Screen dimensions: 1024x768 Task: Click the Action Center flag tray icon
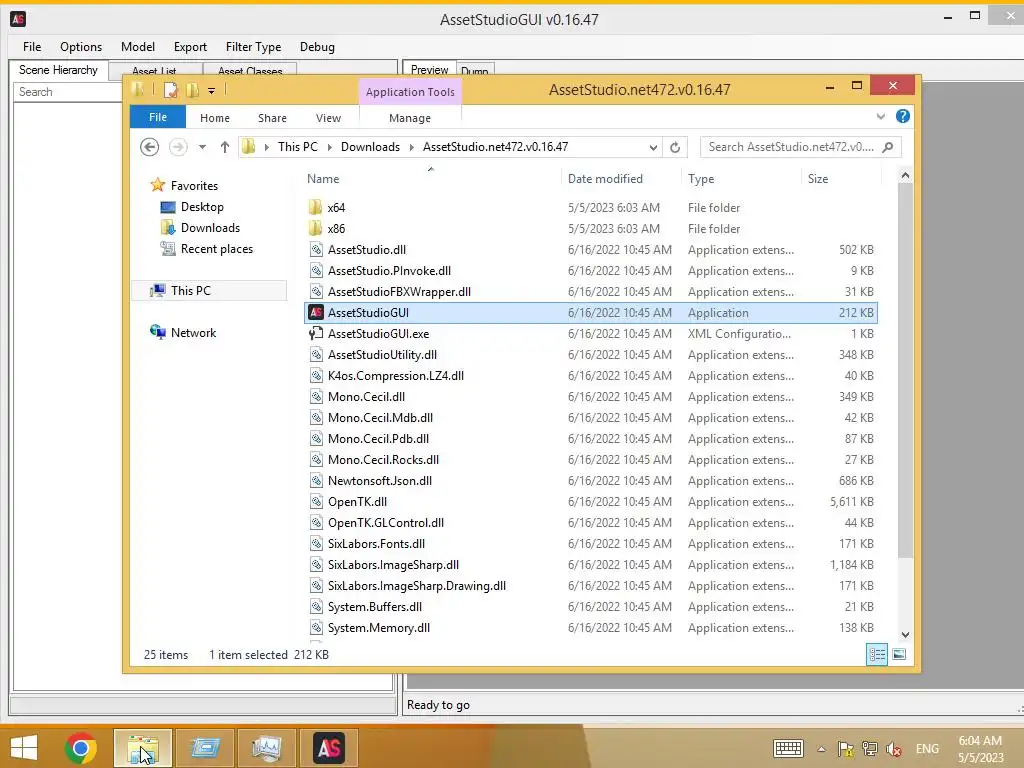[846, 749]
